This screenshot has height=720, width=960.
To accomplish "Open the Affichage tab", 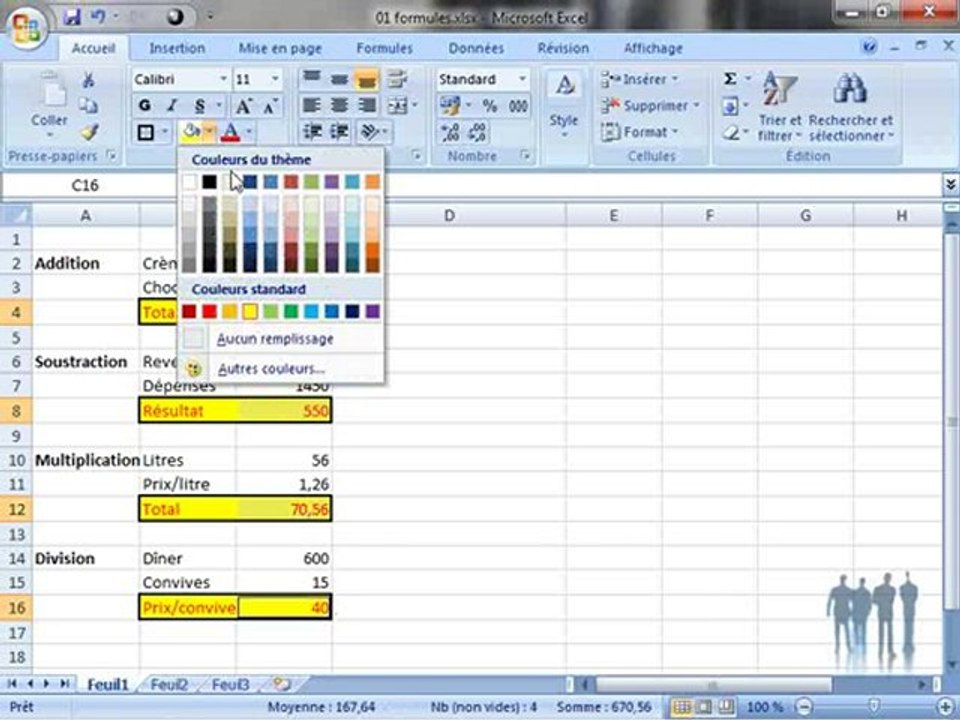I will point(653,48).
